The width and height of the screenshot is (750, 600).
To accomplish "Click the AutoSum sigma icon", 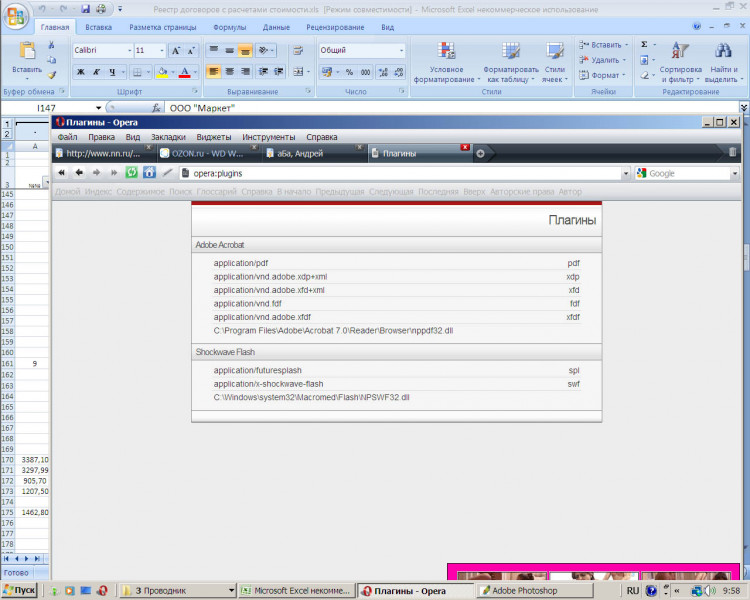I will 644,44.
